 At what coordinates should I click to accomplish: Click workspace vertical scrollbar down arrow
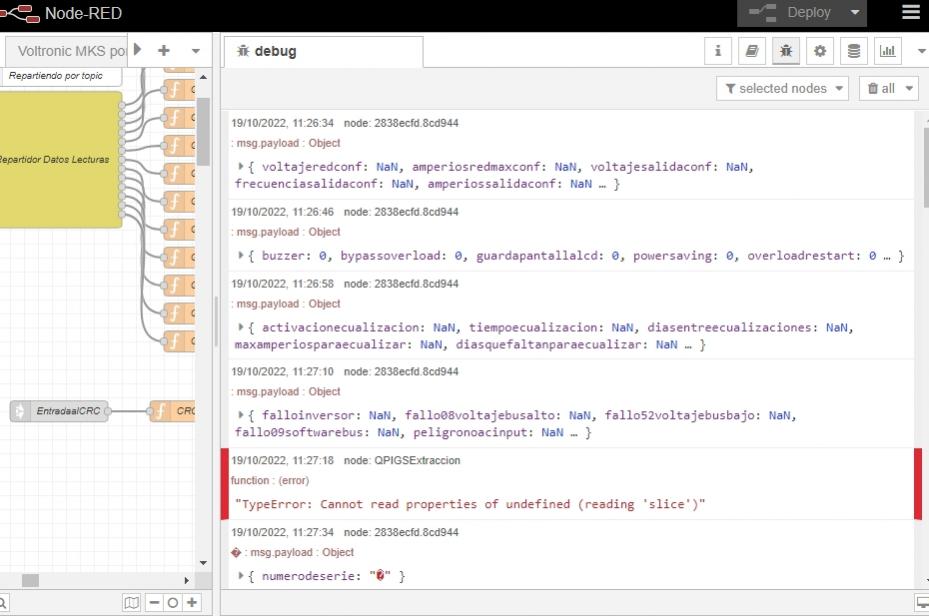tap(203, 563)
